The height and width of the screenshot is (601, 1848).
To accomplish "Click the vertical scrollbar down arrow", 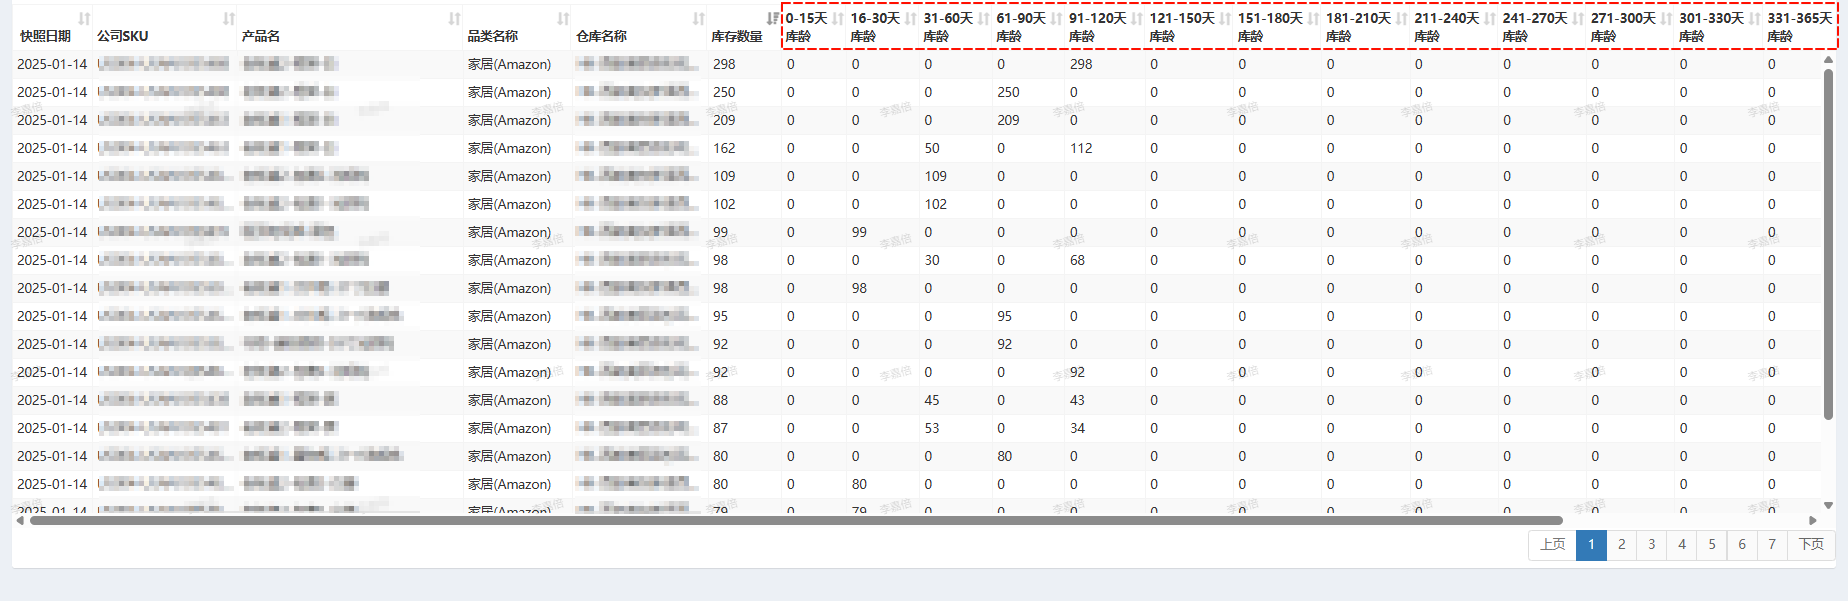I will 1829,506.
